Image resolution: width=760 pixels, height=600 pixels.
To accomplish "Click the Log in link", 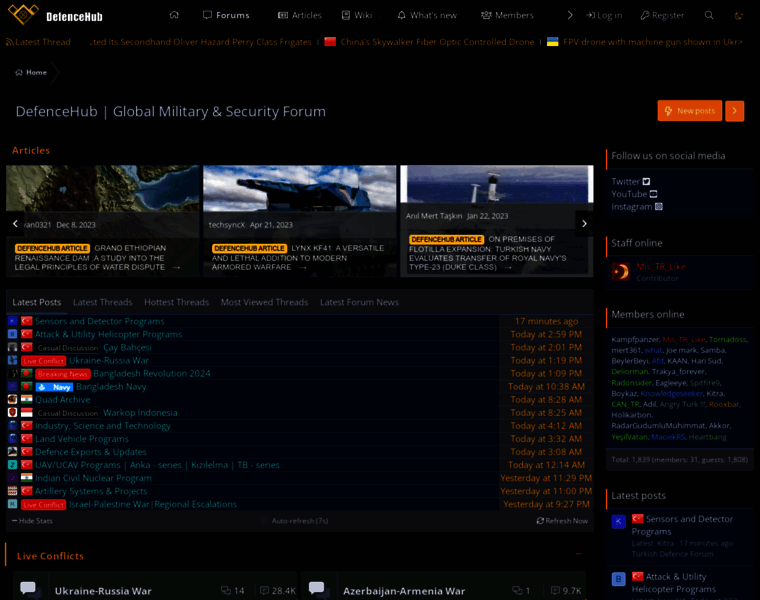I will click(604, 15).
